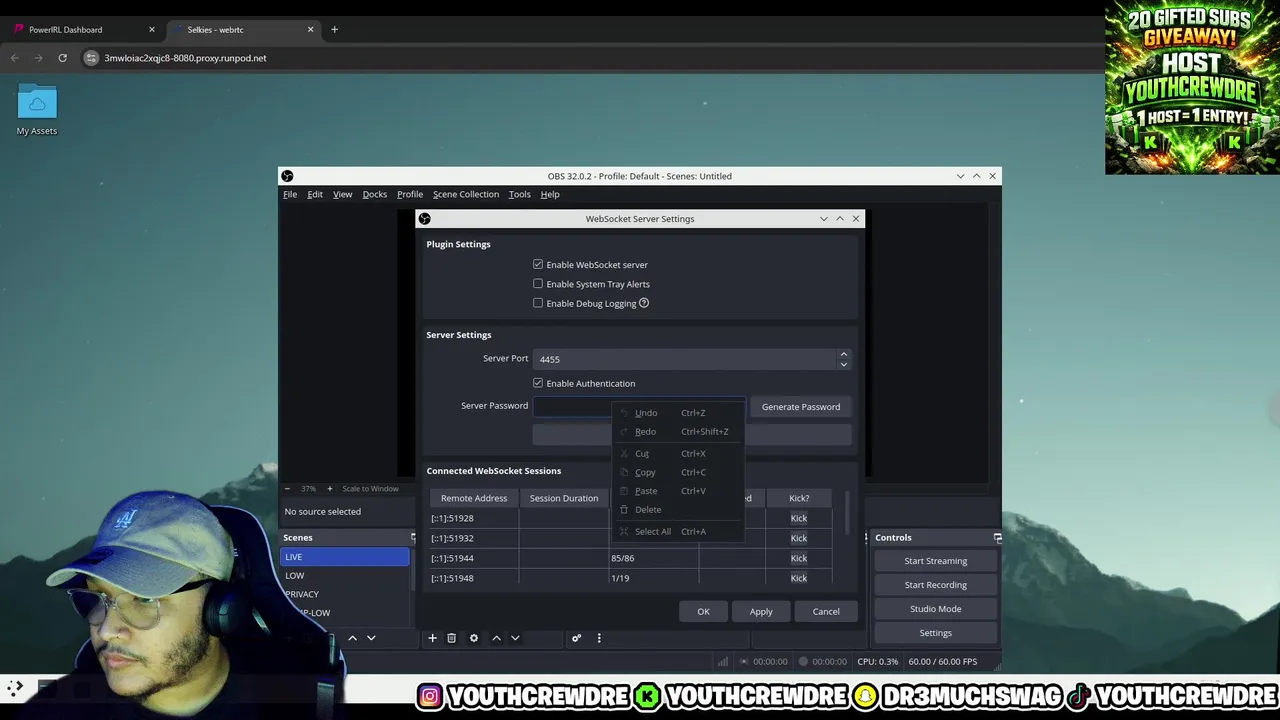Open the Docks menu
The width and height of the screenshot is (1280, 720).
[x=375, y=194]
